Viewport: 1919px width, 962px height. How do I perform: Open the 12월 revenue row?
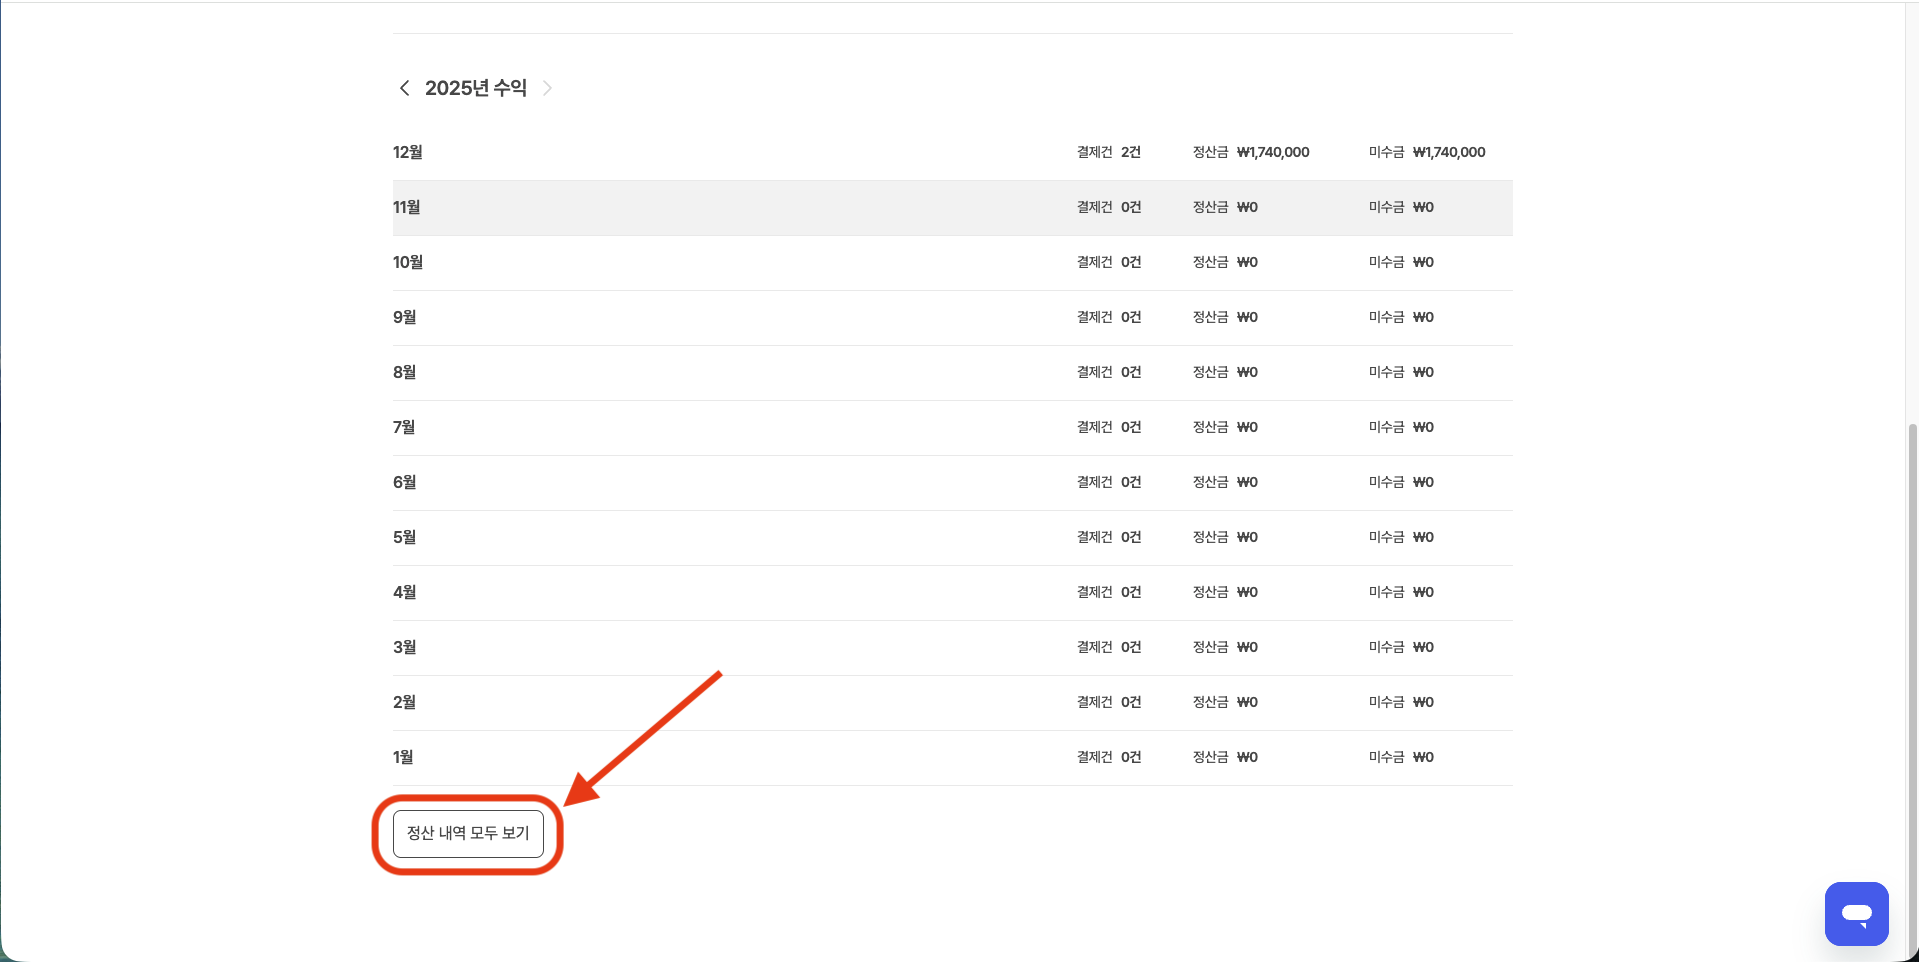[408, 152]
